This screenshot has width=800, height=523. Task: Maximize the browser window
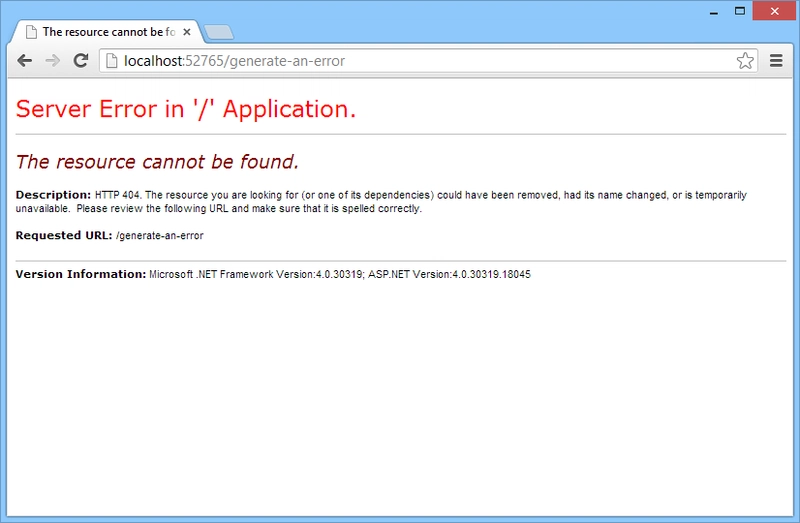click(x=740, y=11)
